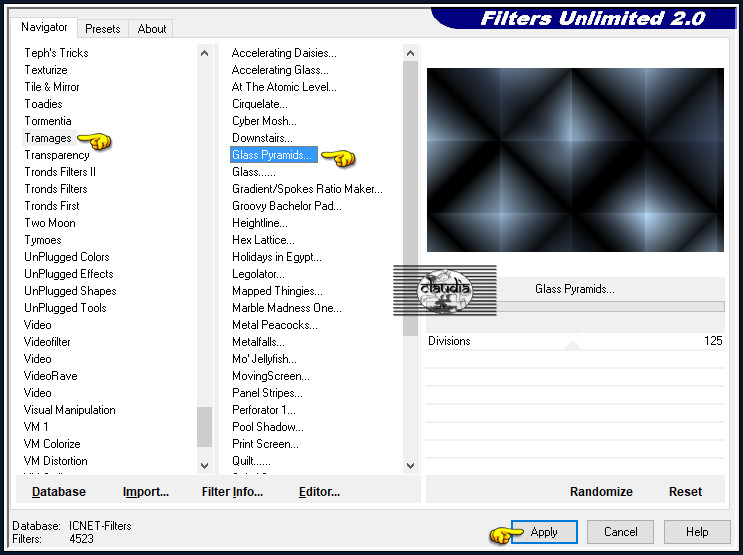Select the Tymoes category

(43, 240)
